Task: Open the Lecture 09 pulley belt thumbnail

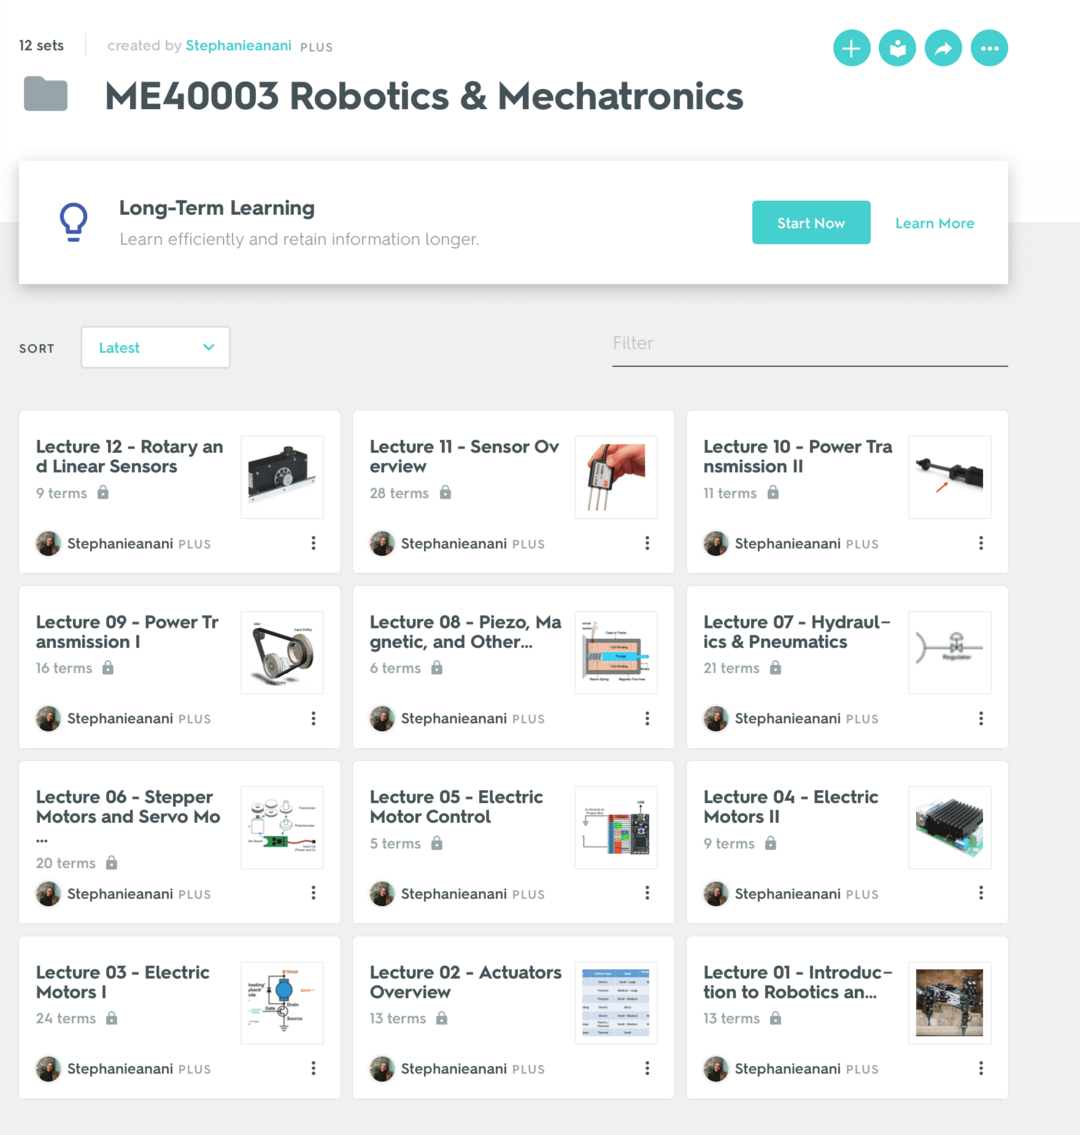Action: (282, 652)
